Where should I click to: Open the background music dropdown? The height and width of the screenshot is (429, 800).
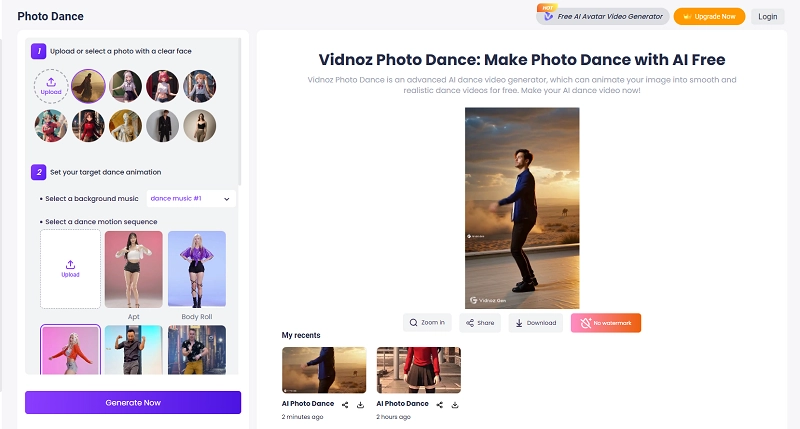[191, 198]
